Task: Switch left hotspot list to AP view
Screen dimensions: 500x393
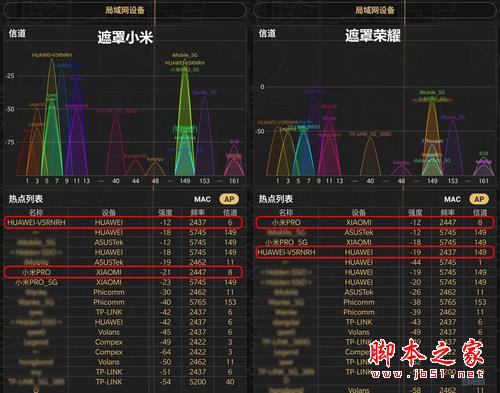Action: [229, 199]
